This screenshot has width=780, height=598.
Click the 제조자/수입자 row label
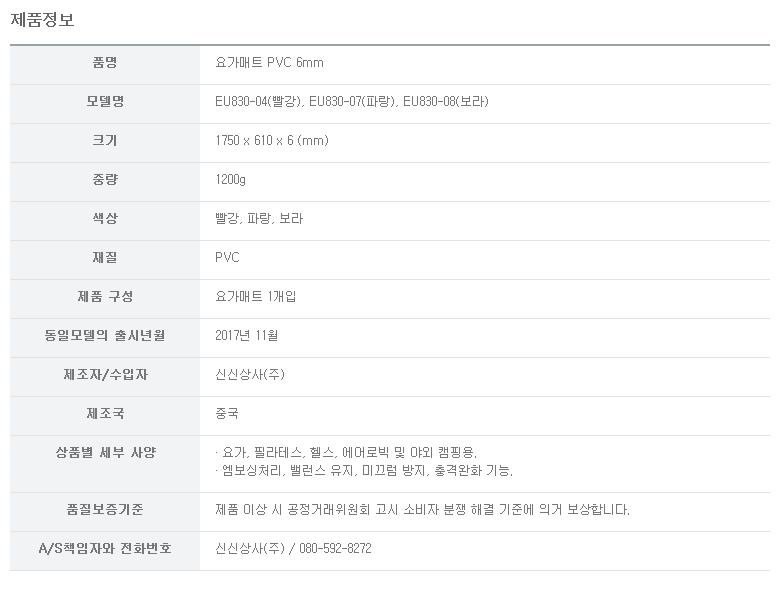point(104,375)
